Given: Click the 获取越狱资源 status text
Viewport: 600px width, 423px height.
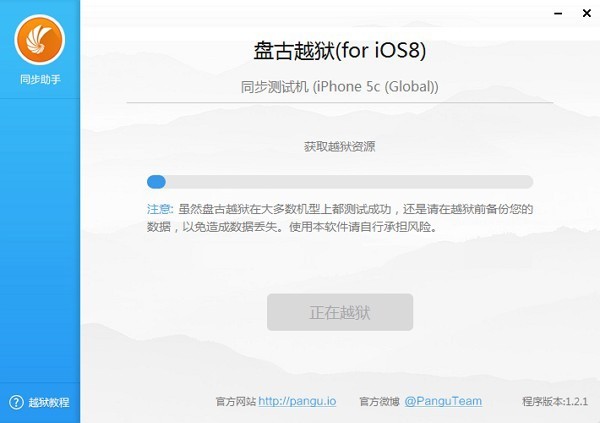Looking at the screenshot, I should [x=340, y=147].
